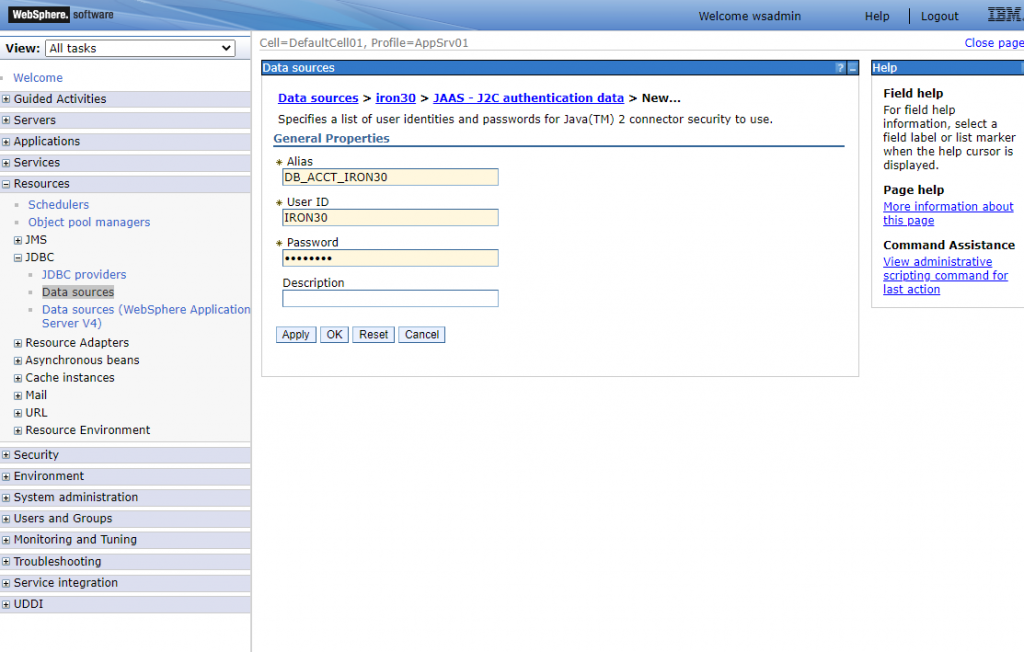Expand the JMS node

18,240
